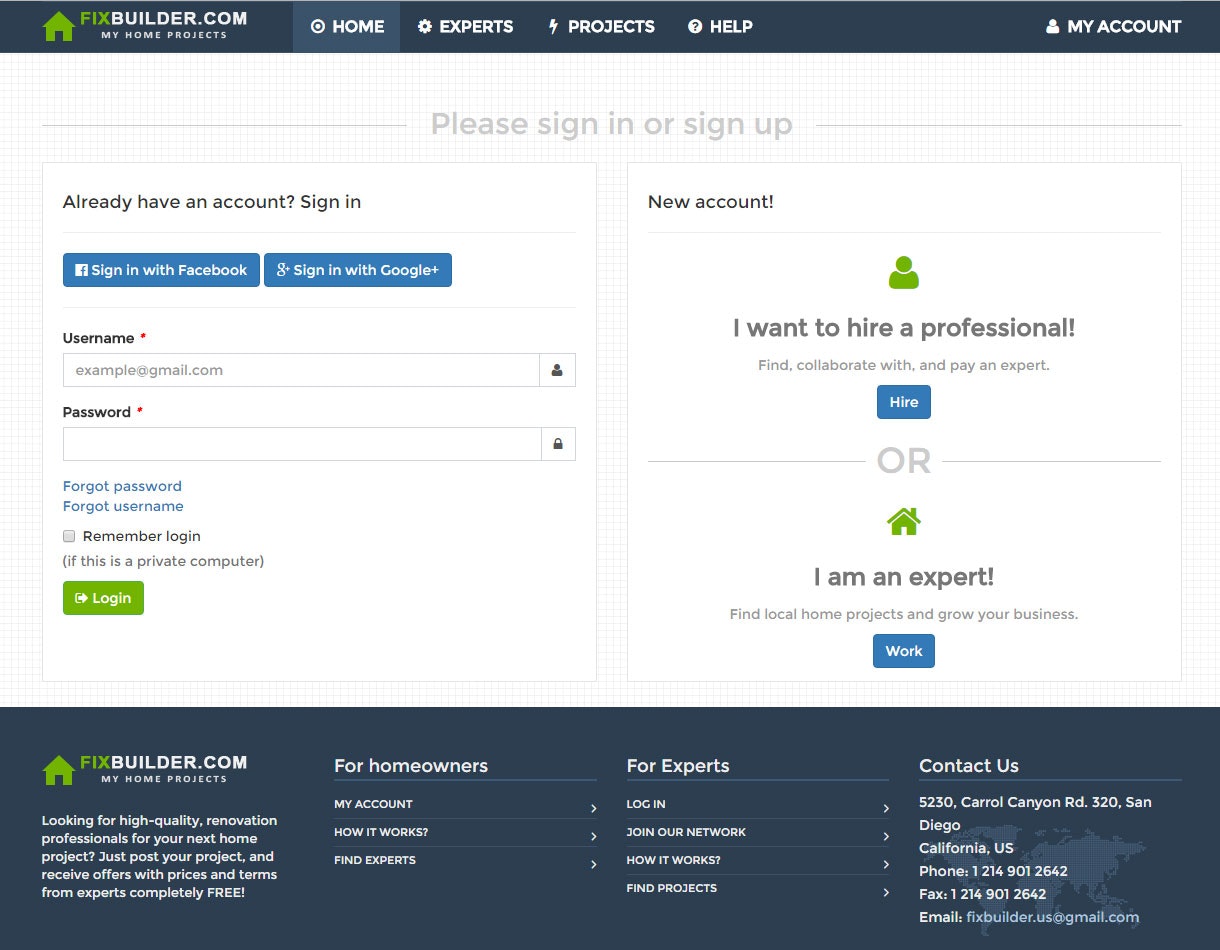
Task: Open the Forgot password link
Action: point(122,486)
